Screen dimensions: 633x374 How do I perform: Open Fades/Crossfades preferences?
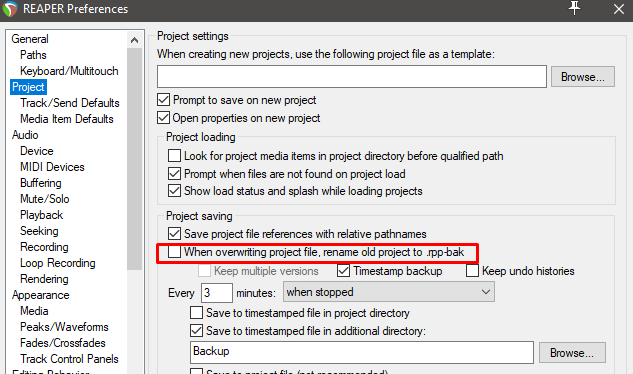coord(63,343)
